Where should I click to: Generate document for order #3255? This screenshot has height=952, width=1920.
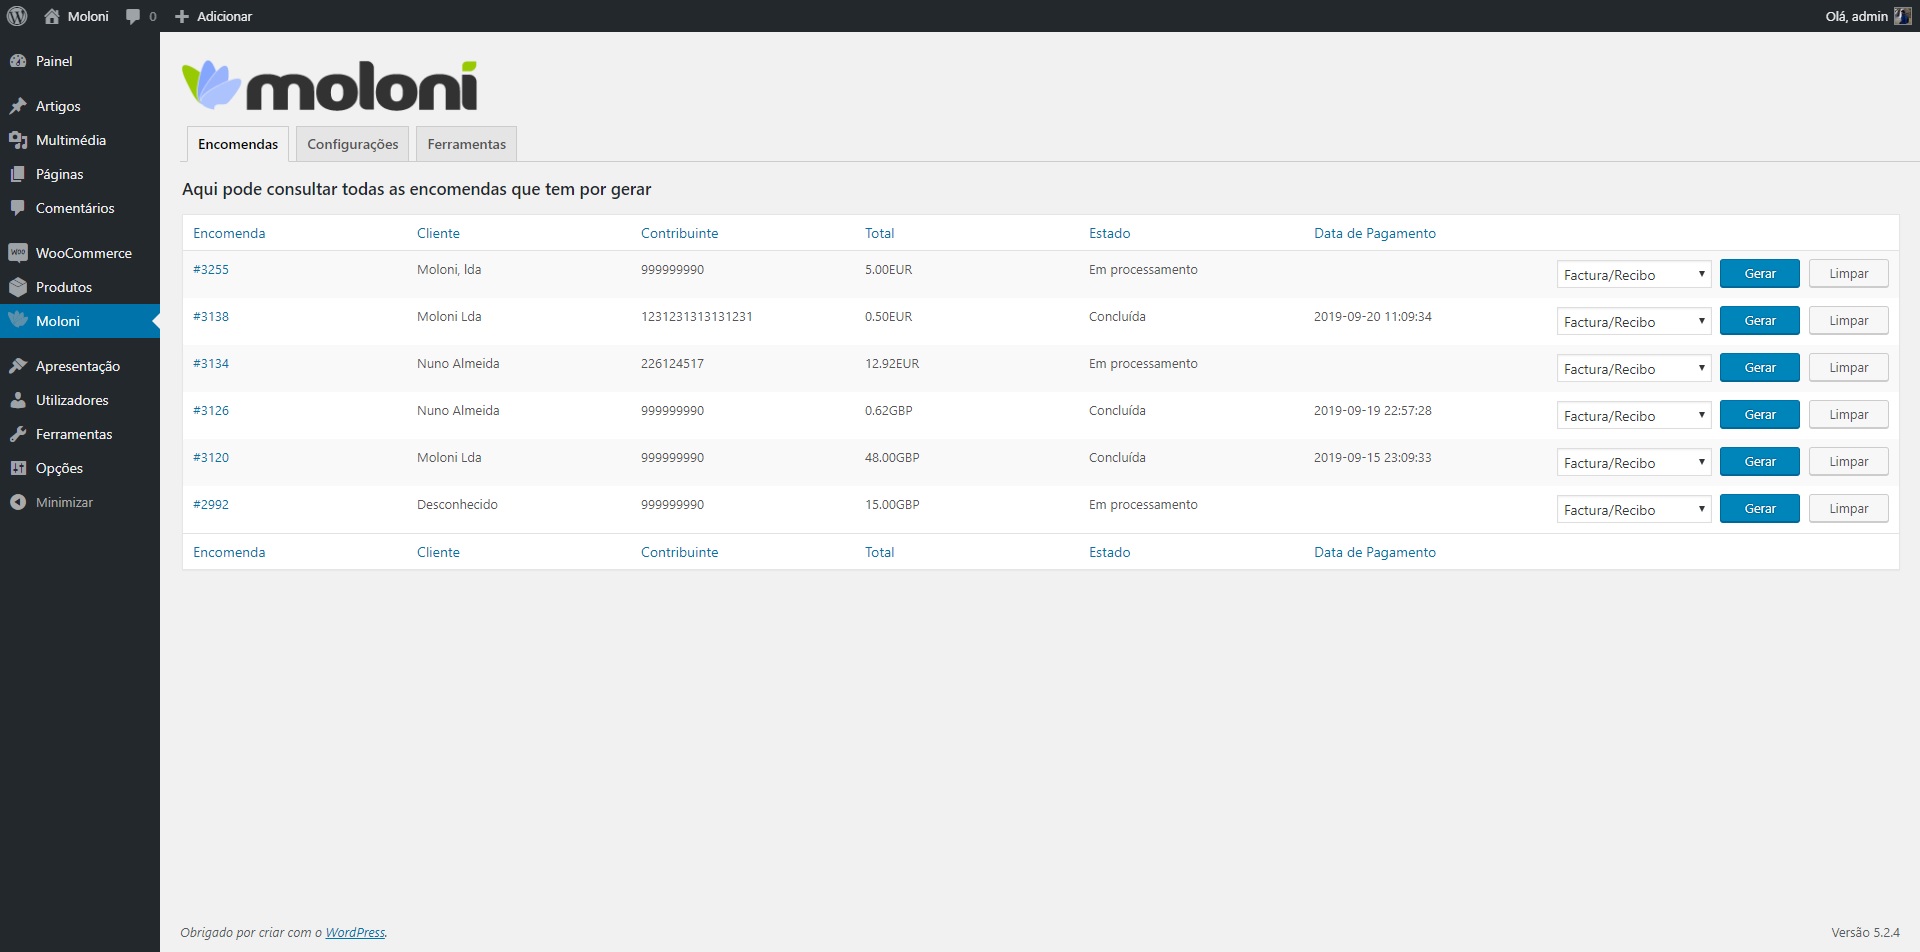tap(1760, 274)
